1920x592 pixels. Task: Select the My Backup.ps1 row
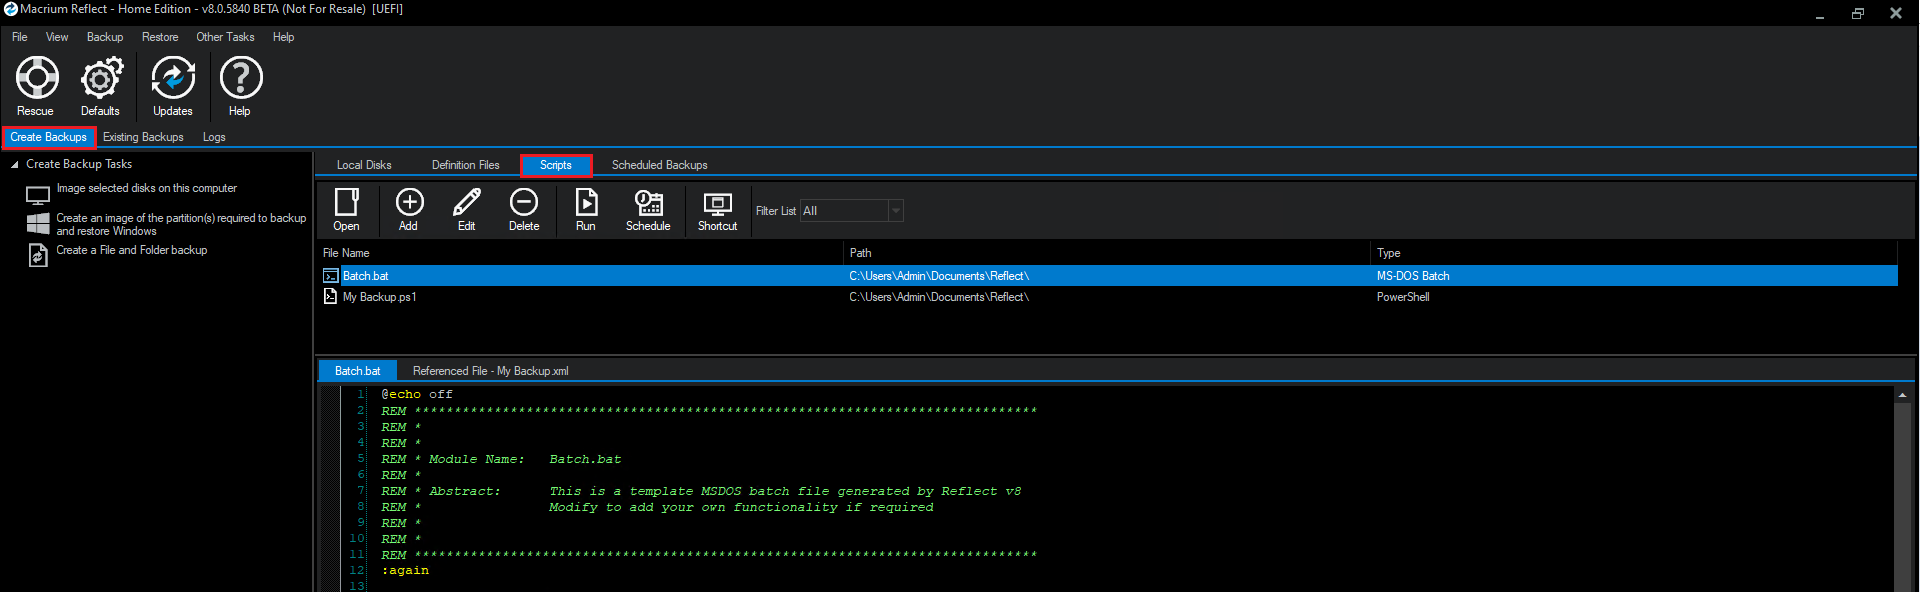[x=1108, y=297]
